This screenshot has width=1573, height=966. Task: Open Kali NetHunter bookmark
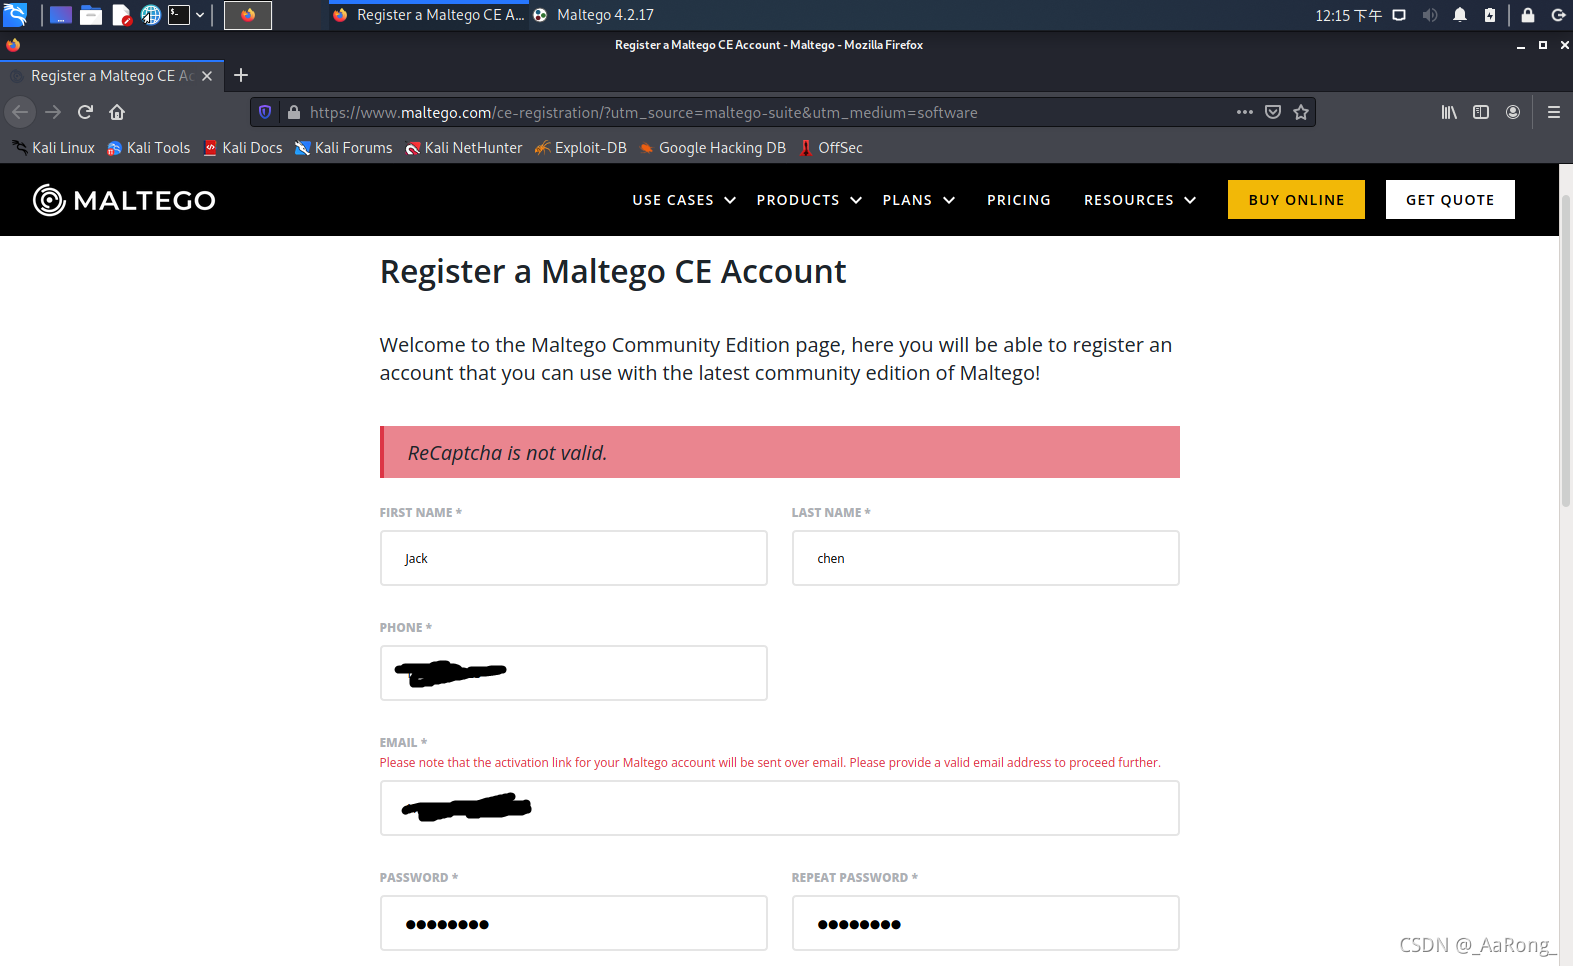click(464, 148)
